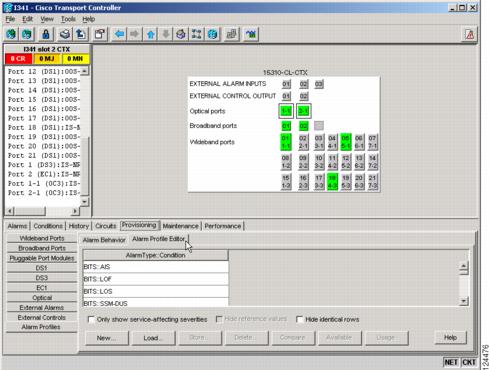Select green wideband port 05 5-1
The height and width of the screenshot is (370, 489).
tap(346, 142)
